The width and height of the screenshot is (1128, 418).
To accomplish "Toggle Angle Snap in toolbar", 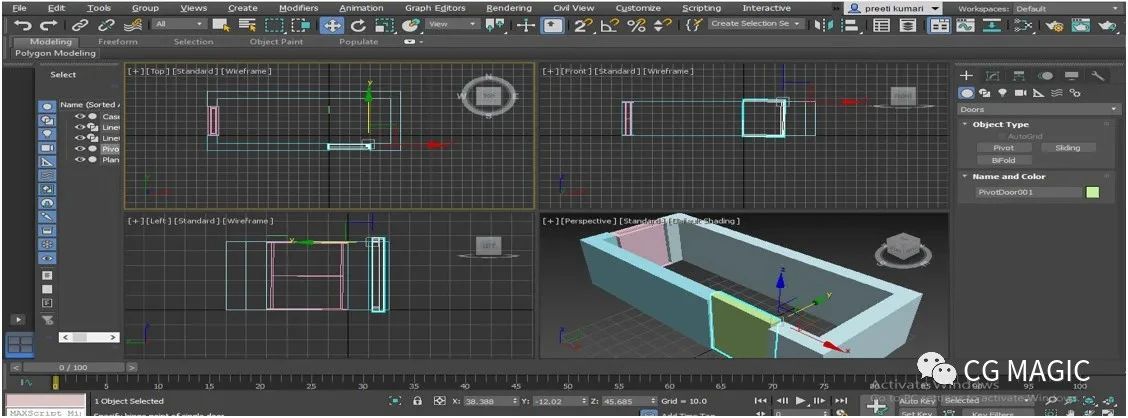I will [610, 25].
